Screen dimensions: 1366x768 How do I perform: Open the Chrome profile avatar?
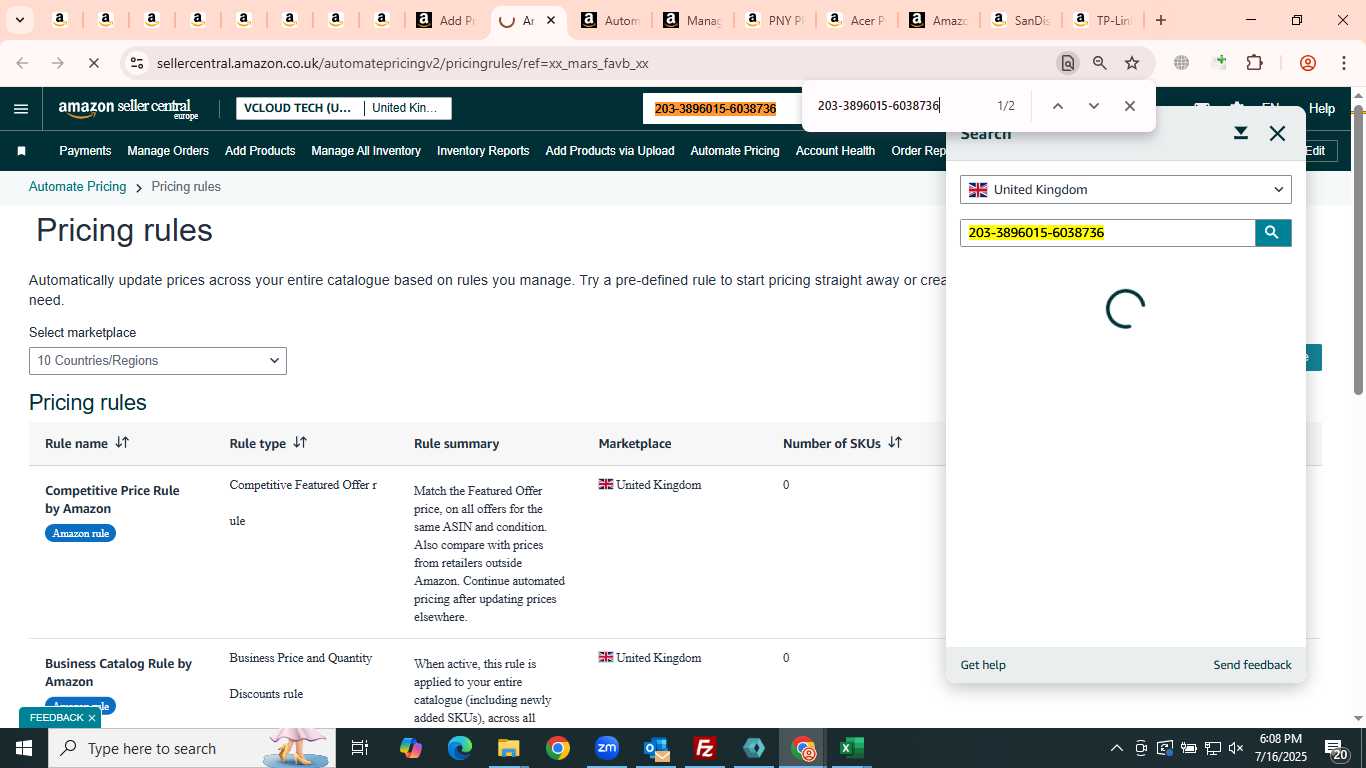pos(1307,63)
